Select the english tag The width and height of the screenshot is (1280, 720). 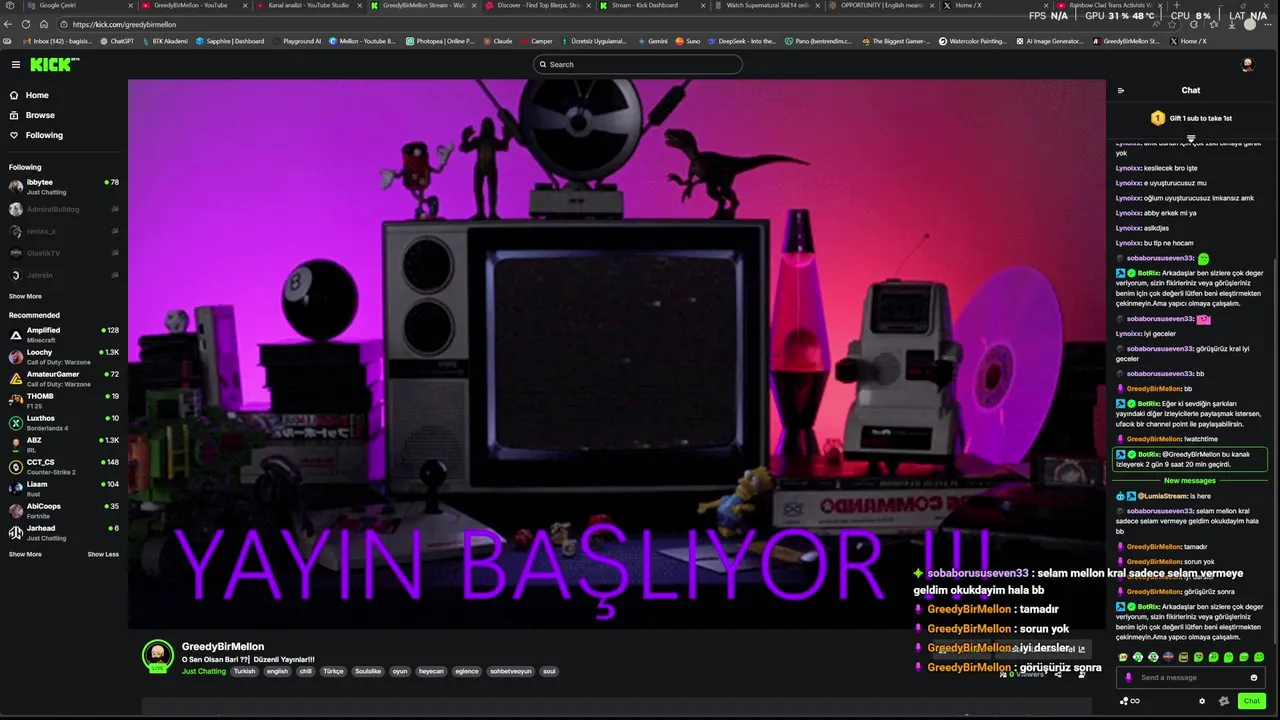(277, 671)
